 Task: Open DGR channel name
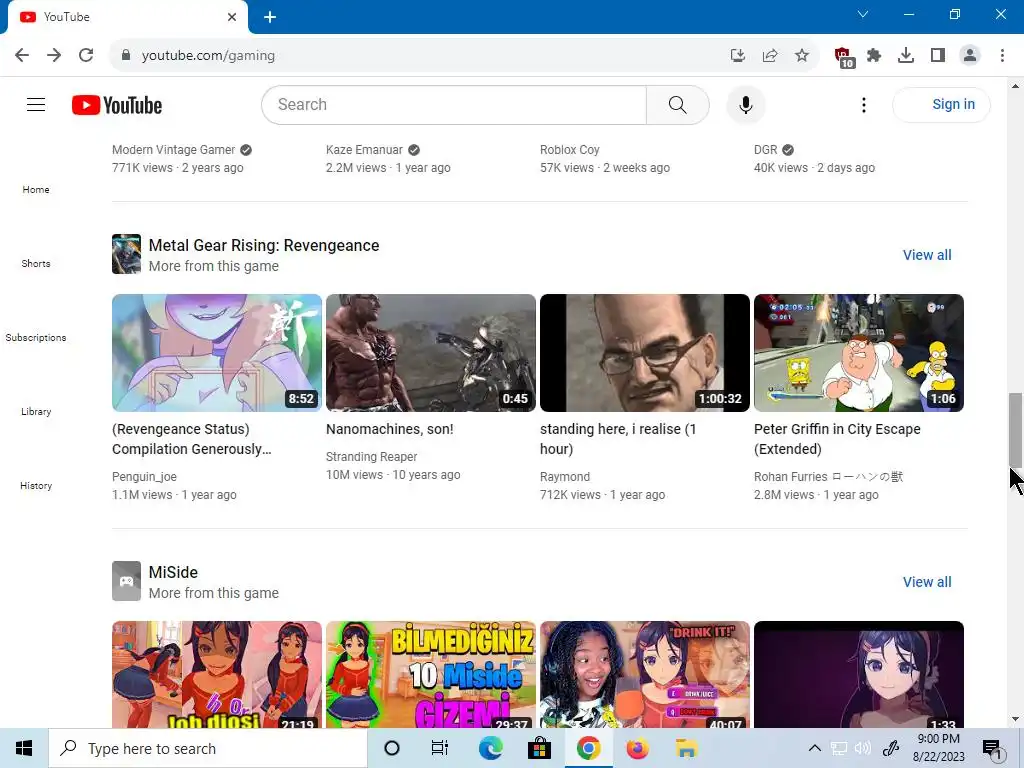click(765, 150)
